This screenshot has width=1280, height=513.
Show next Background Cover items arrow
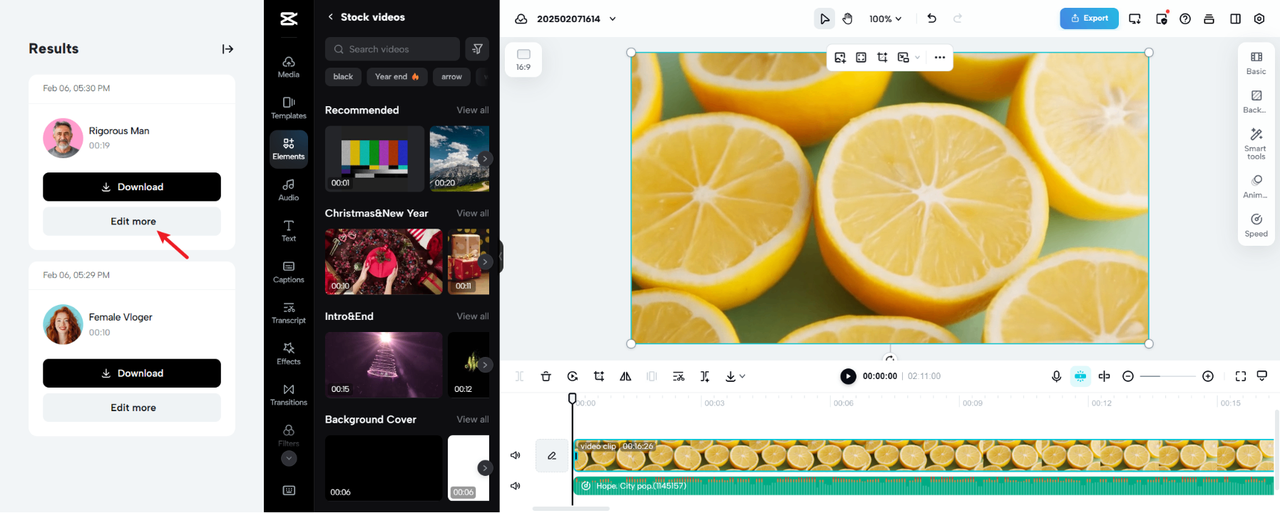click(x=485, y=467)
